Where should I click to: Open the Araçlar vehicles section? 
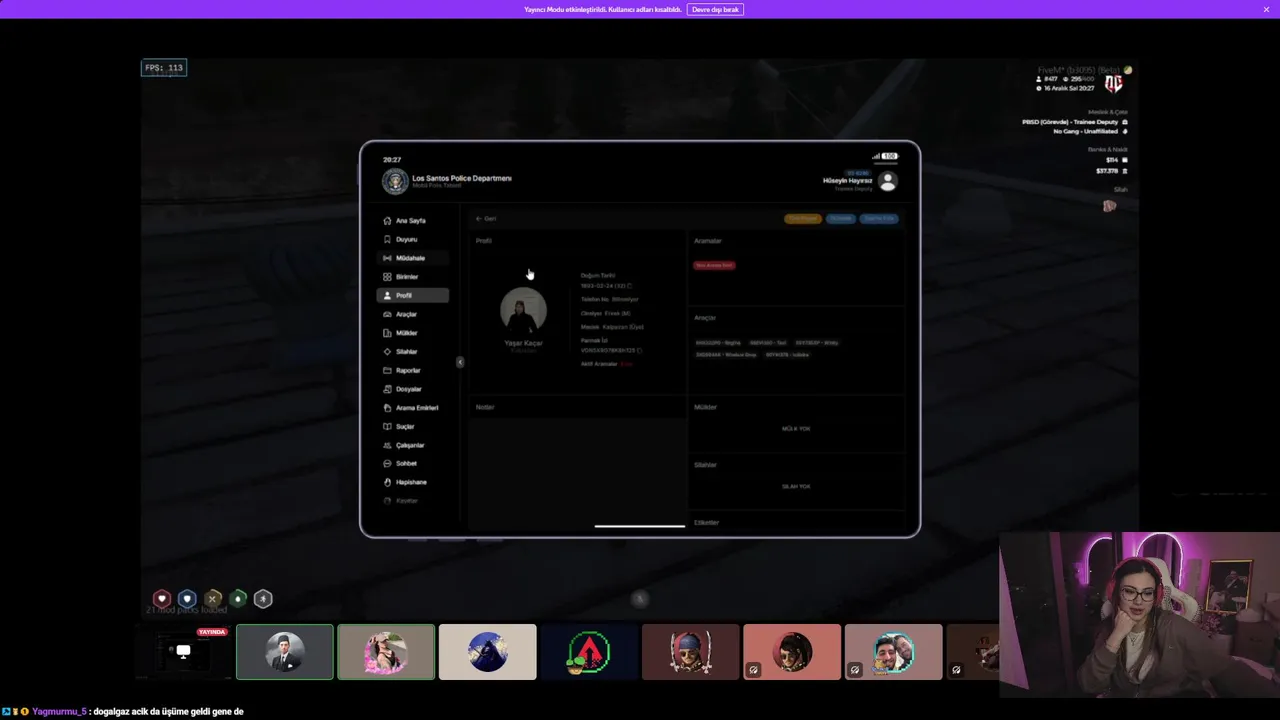[411, 314]
